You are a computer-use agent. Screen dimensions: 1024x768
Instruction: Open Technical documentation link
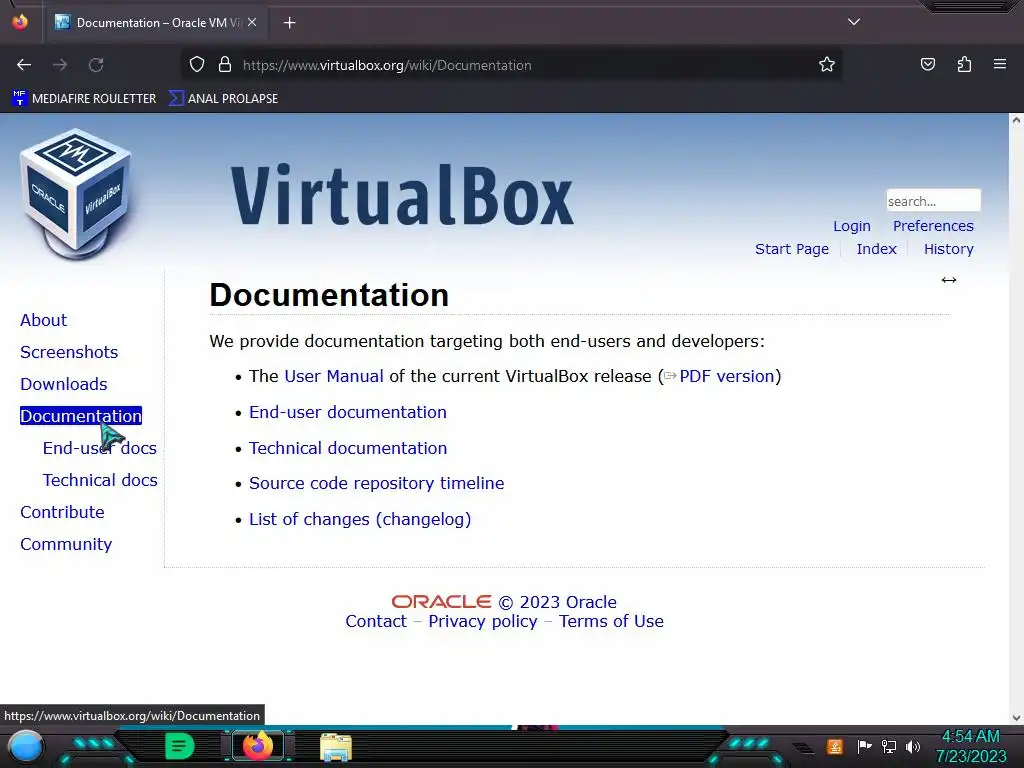348,448
